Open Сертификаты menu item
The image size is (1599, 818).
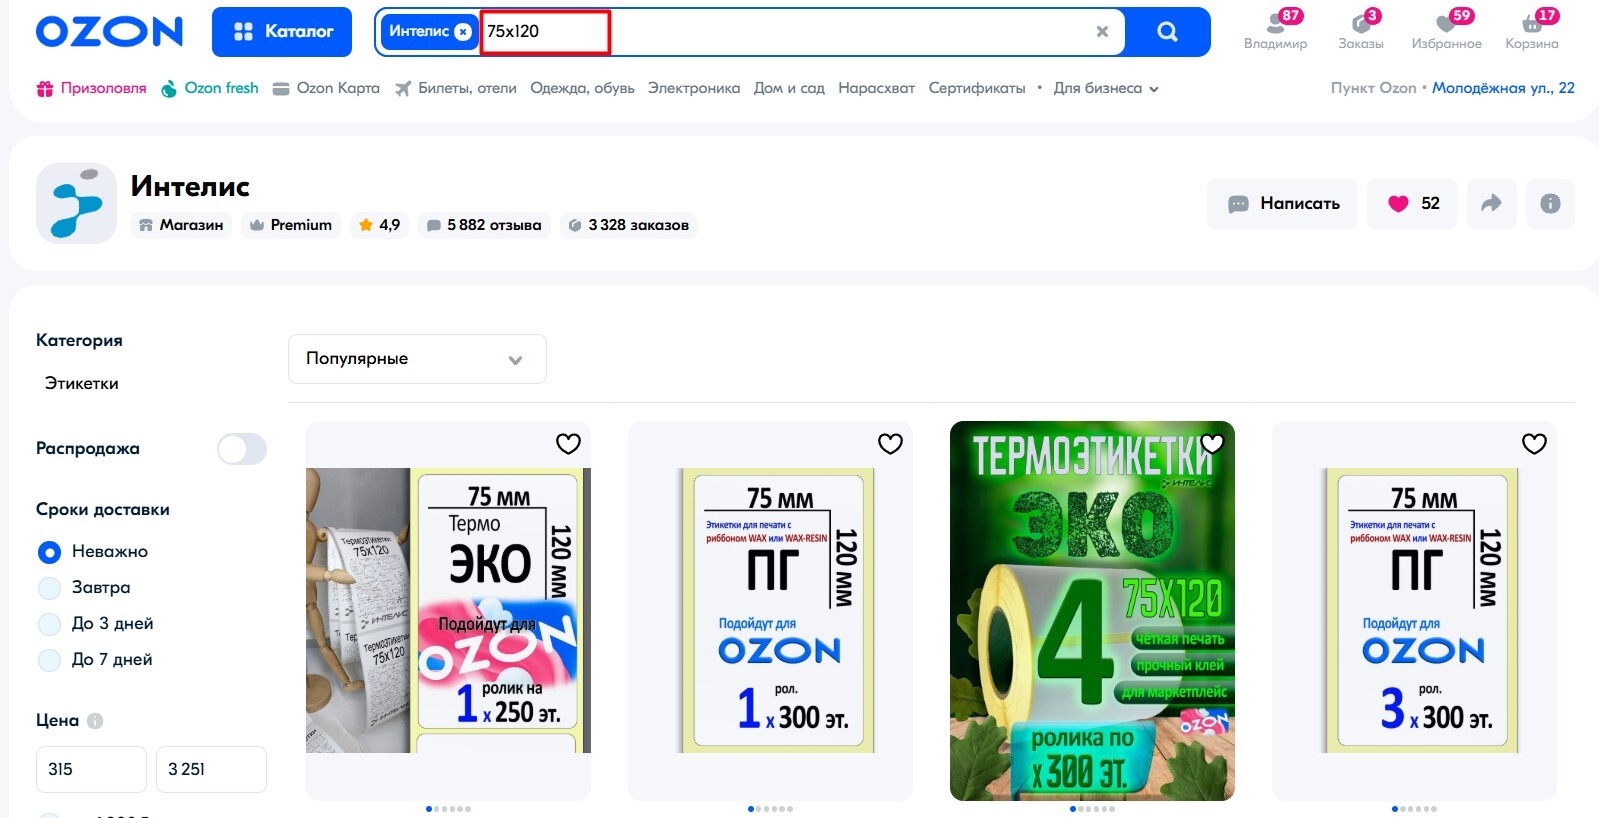coord(977,88)
